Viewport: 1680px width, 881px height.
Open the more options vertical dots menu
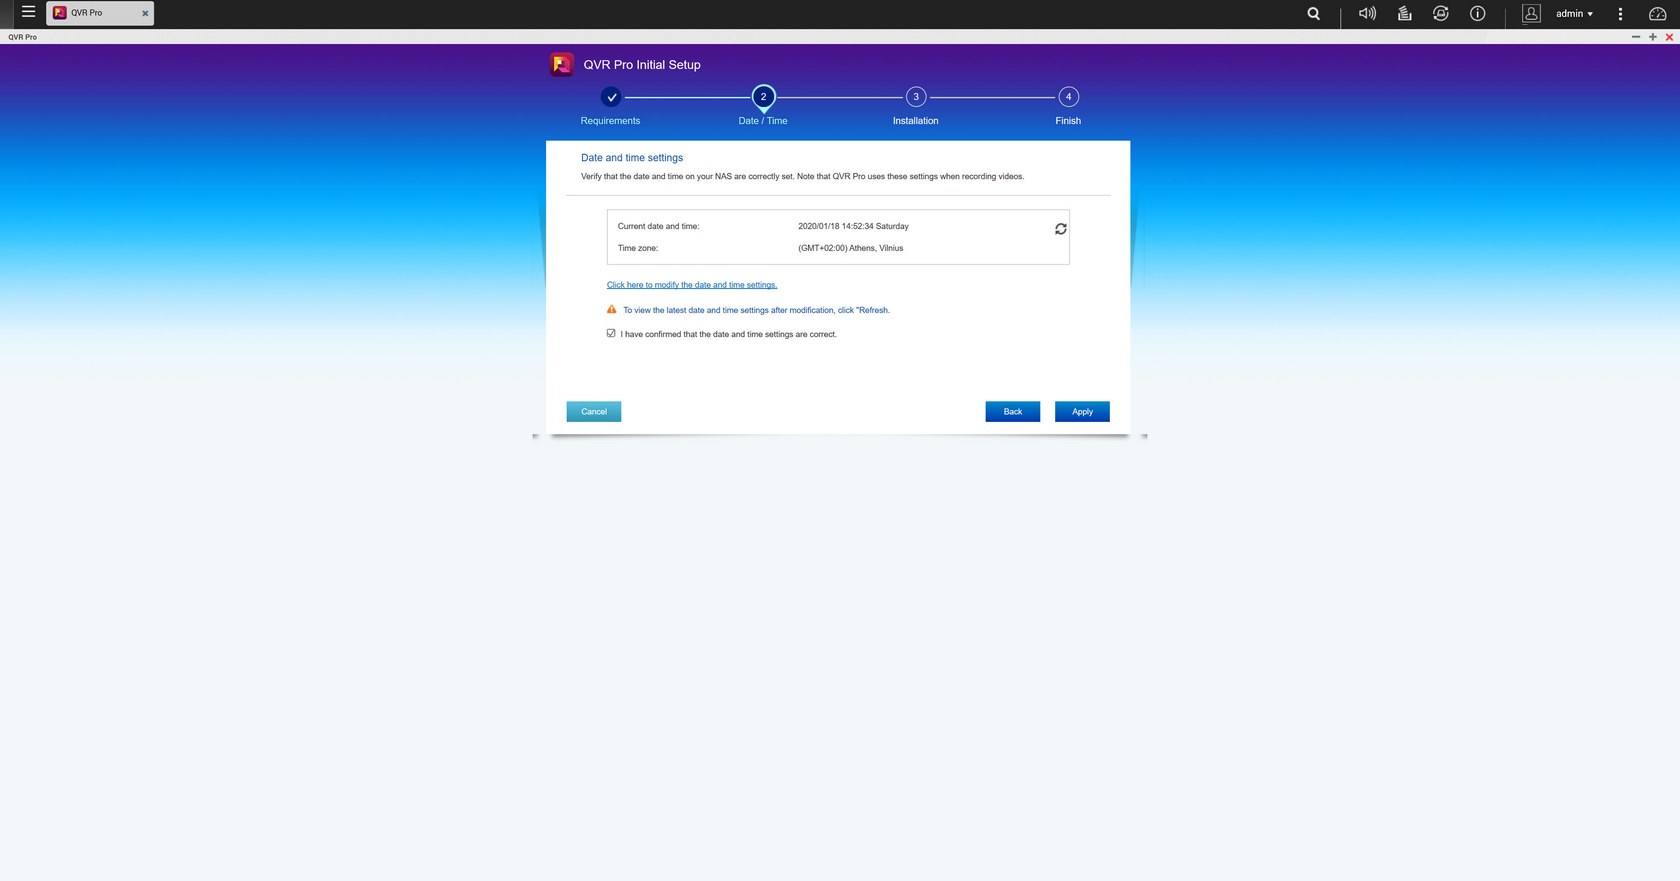coord(1620,13)
